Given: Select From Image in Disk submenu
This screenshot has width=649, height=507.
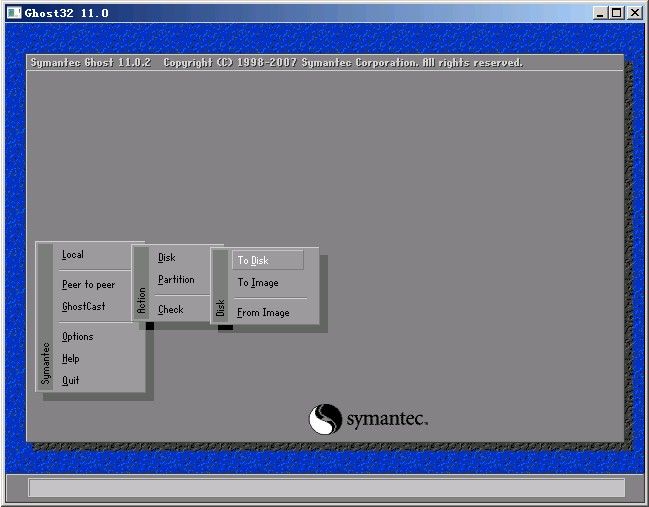Looking at the screenshot, I should (263, 313).
